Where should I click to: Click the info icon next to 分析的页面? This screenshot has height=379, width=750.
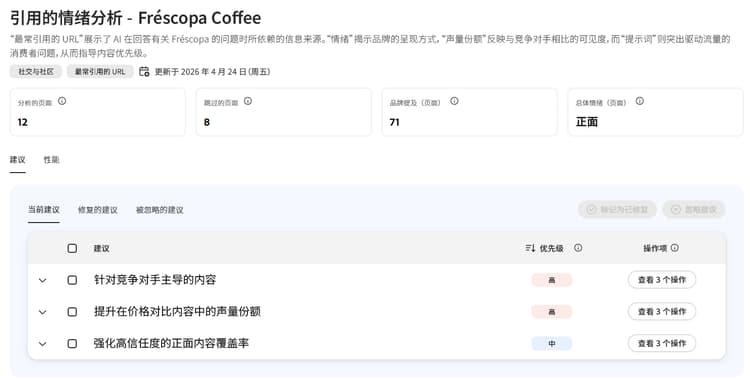tap(62, 101)
